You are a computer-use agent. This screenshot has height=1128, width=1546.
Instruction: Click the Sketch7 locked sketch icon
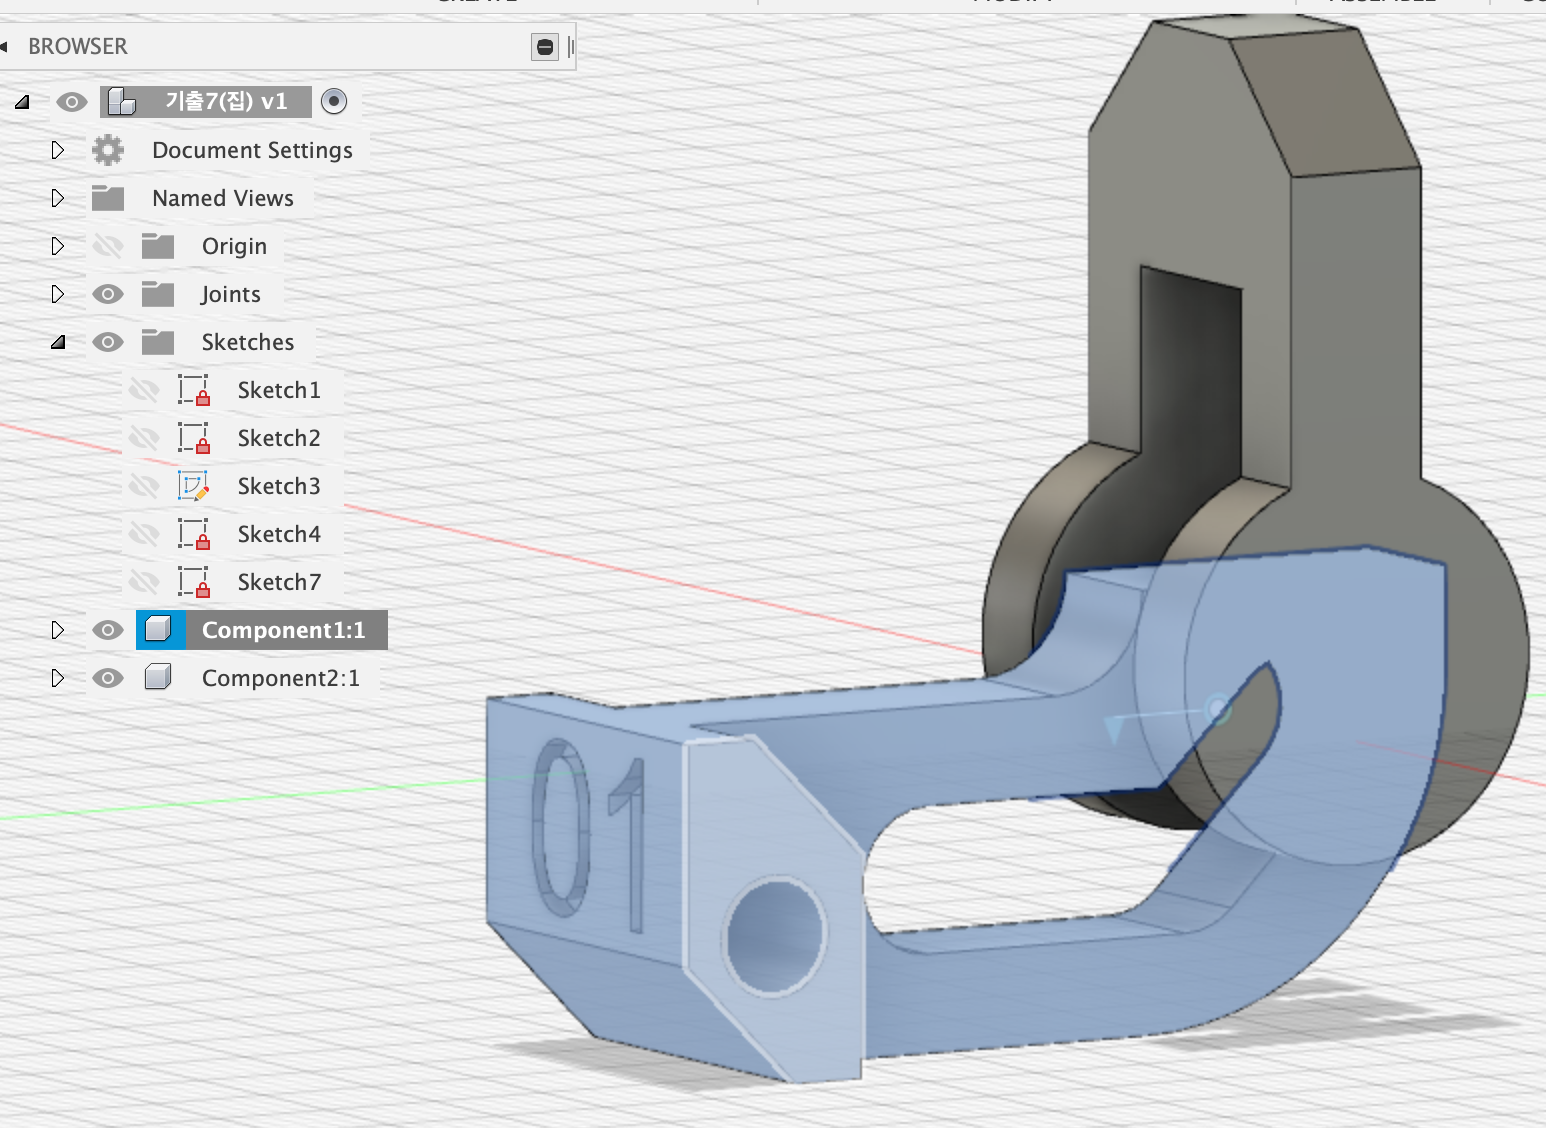pyautogui.click(x=194, y=582)
